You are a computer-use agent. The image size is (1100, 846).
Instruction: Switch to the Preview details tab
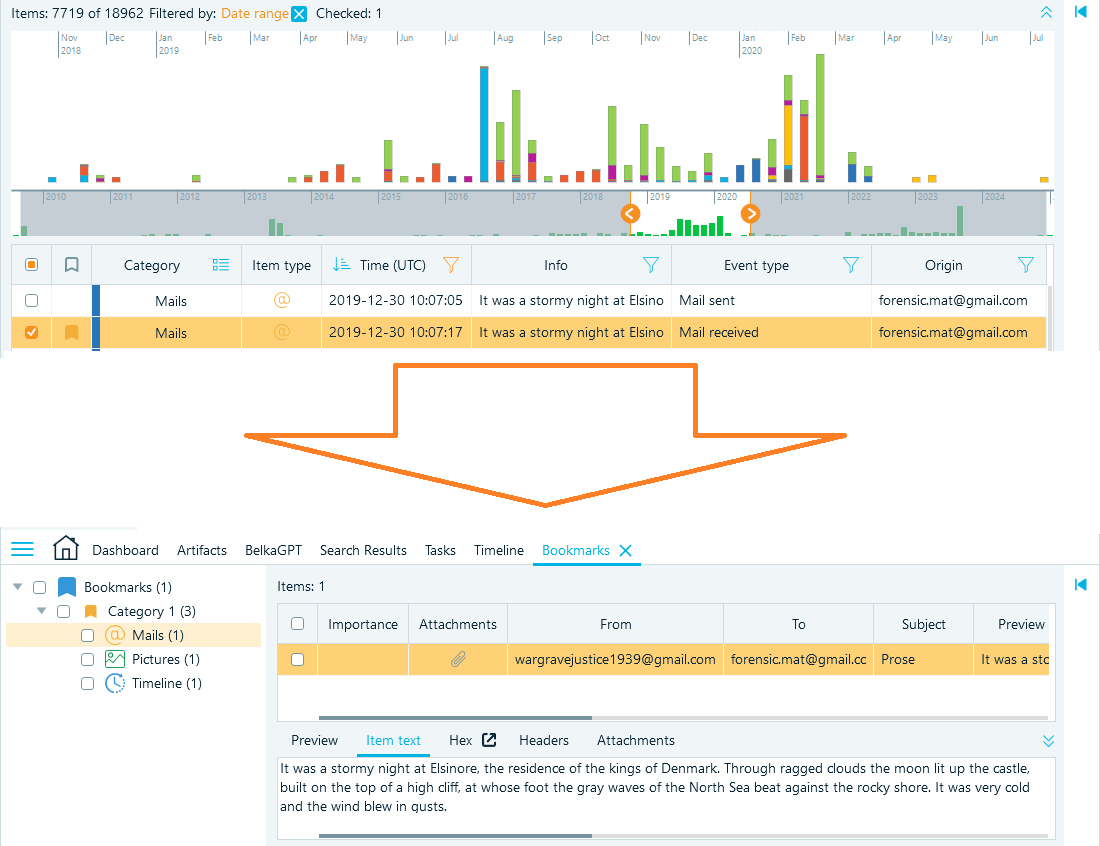click(x=314, y=741)
